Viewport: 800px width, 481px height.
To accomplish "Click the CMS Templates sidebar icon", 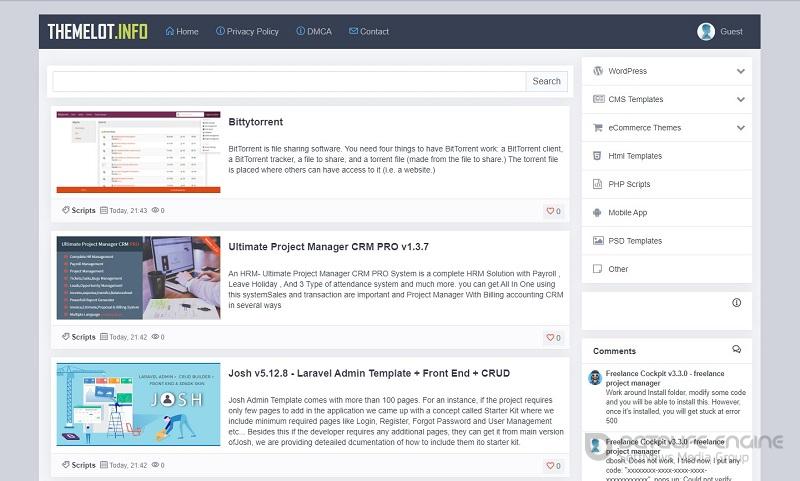I will tap(598, 99).
